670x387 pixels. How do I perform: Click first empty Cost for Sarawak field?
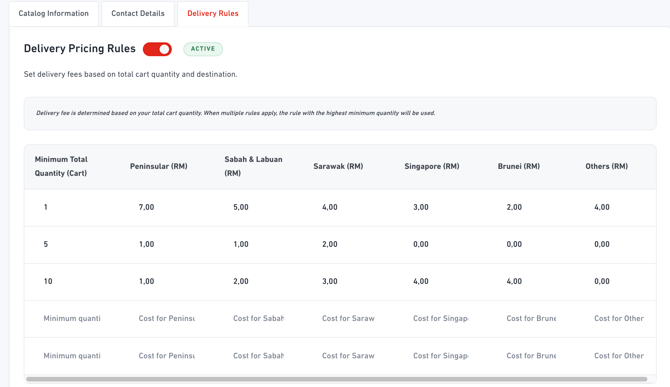(348, 319)
